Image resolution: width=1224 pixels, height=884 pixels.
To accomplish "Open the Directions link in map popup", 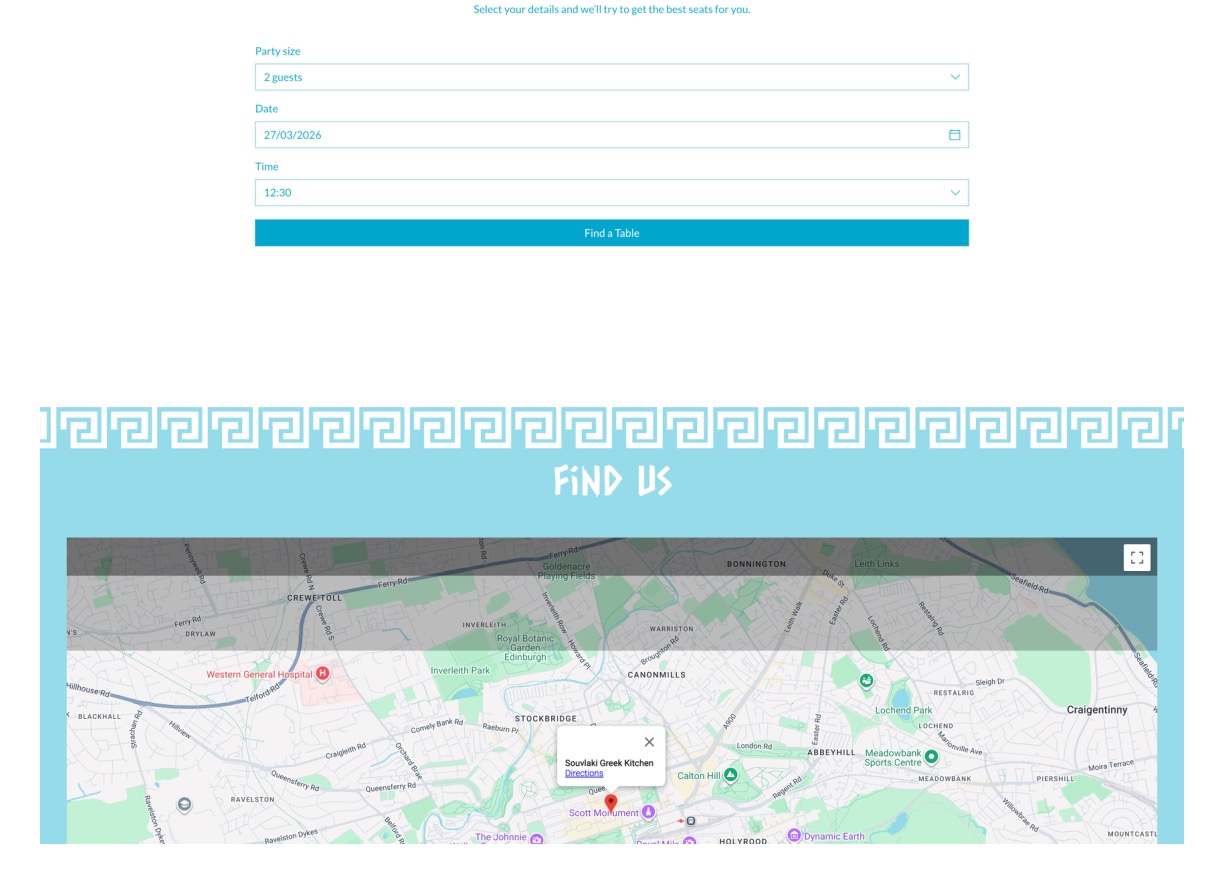I will click(584, 773).
